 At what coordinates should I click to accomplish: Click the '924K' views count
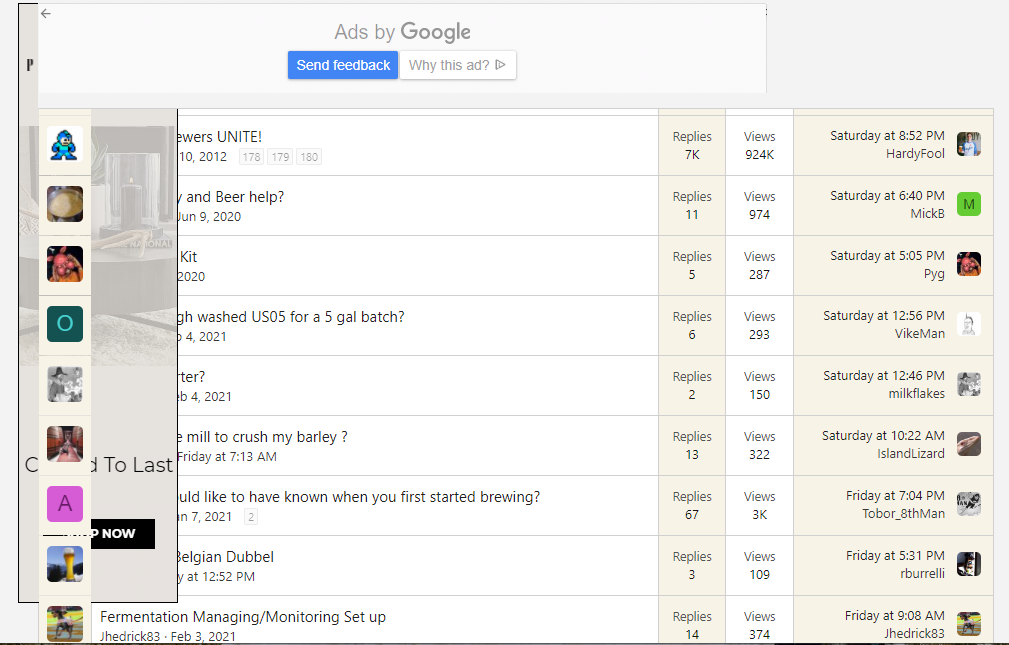click(759, 154)
